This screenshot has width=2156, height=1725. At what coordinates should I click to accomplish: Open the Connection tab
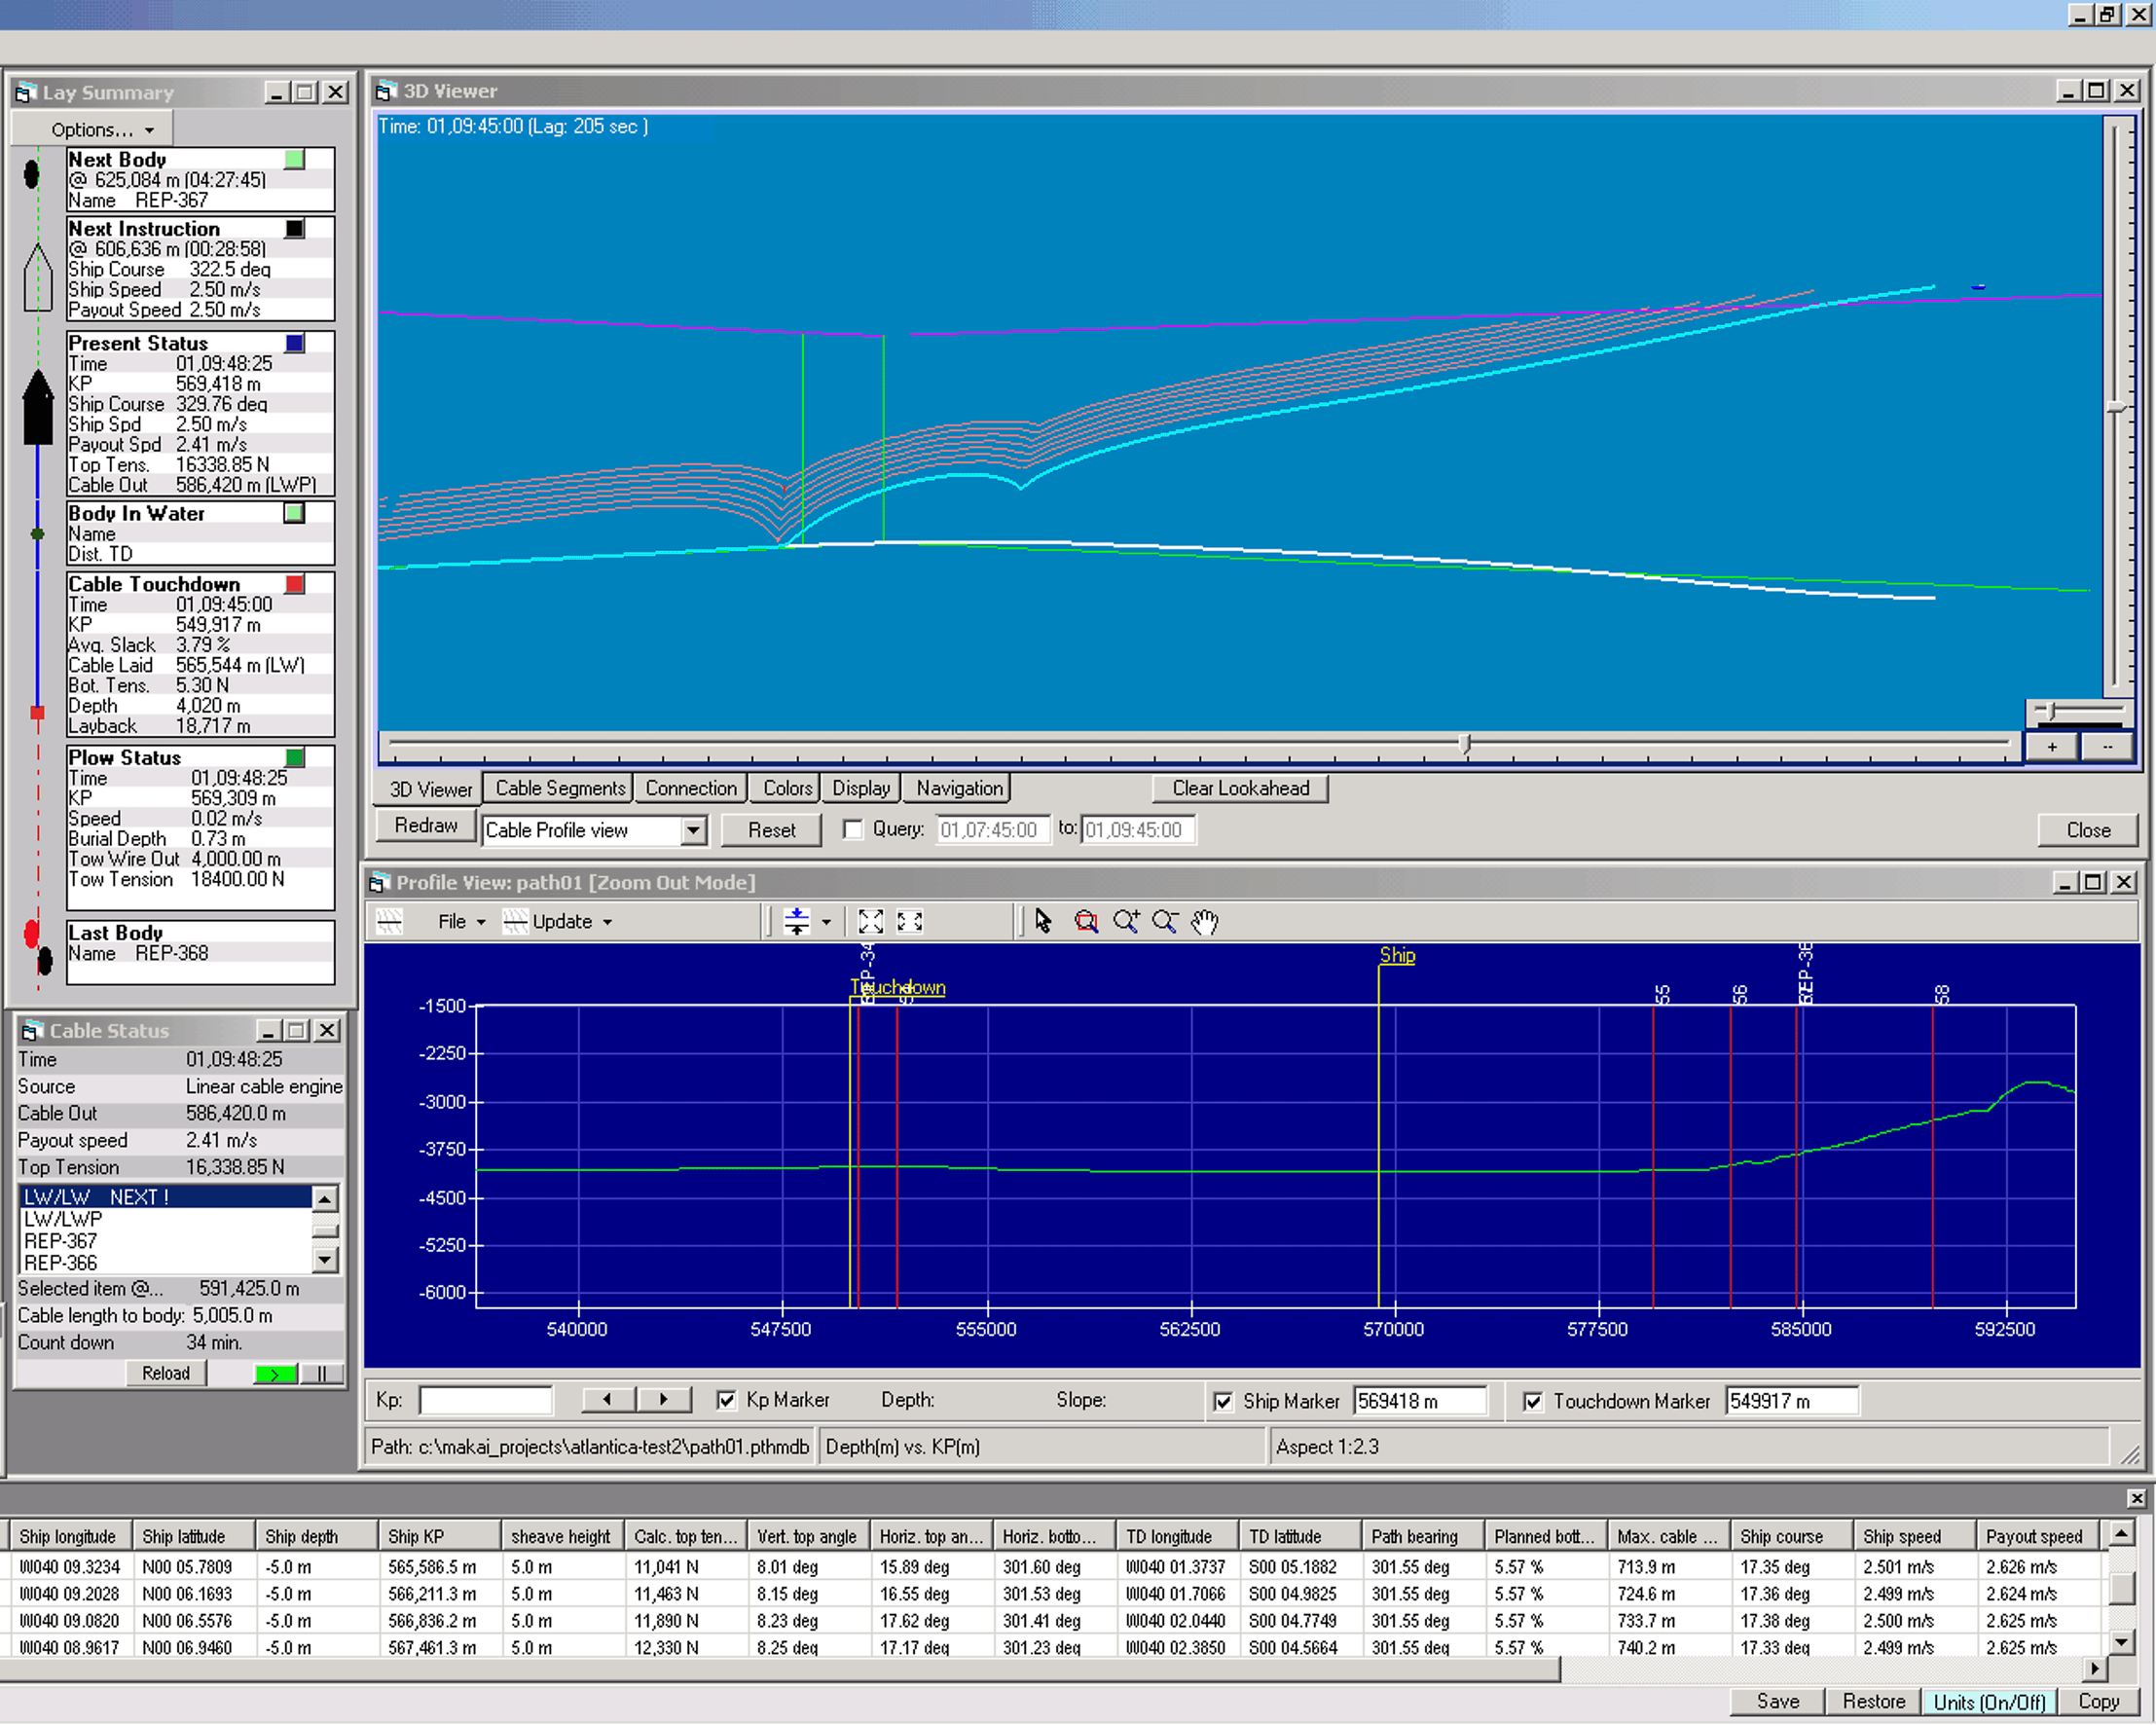pos(691,789)
